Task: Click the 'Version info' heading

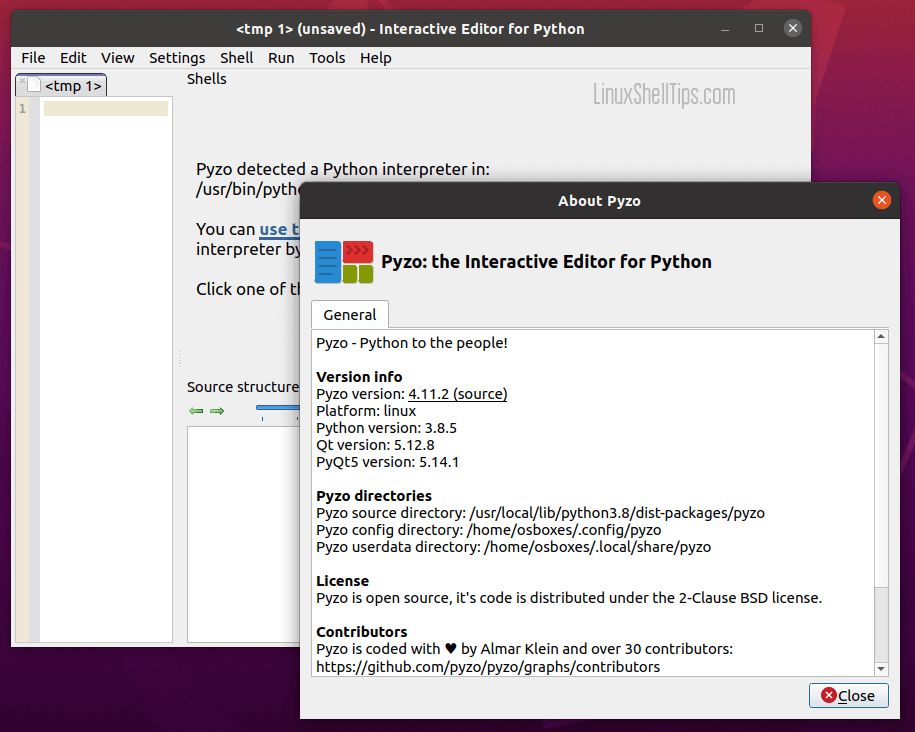Action: point(359,377)
